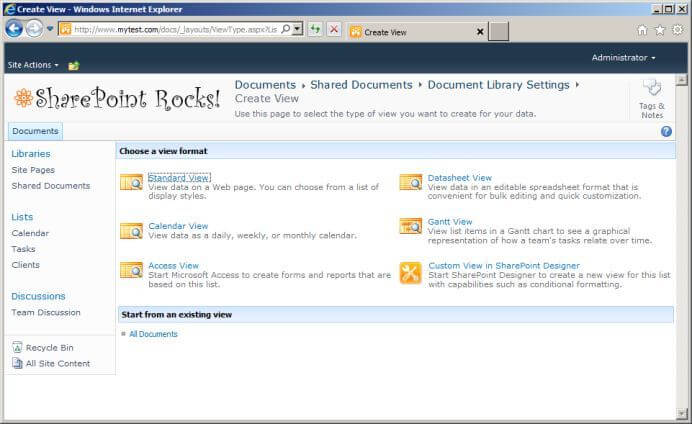
Task: Start from the All Documents existing view
Action: click(153, 334)
